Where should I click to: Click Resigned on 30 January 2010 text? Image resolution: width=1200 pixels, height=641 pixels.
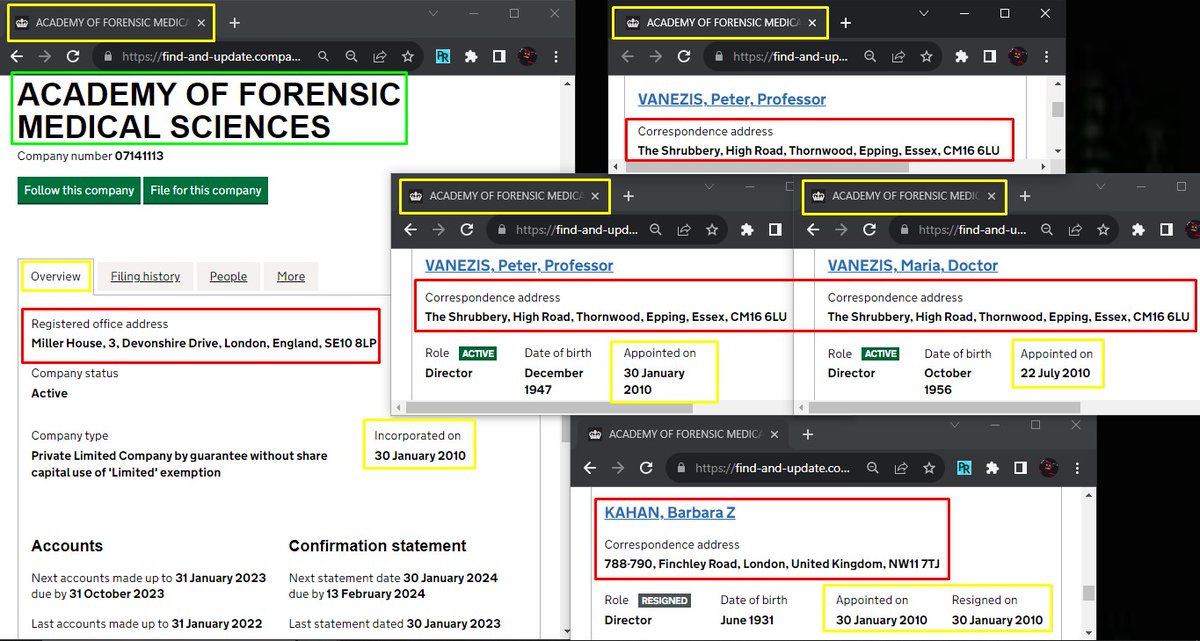click(997, 610)
